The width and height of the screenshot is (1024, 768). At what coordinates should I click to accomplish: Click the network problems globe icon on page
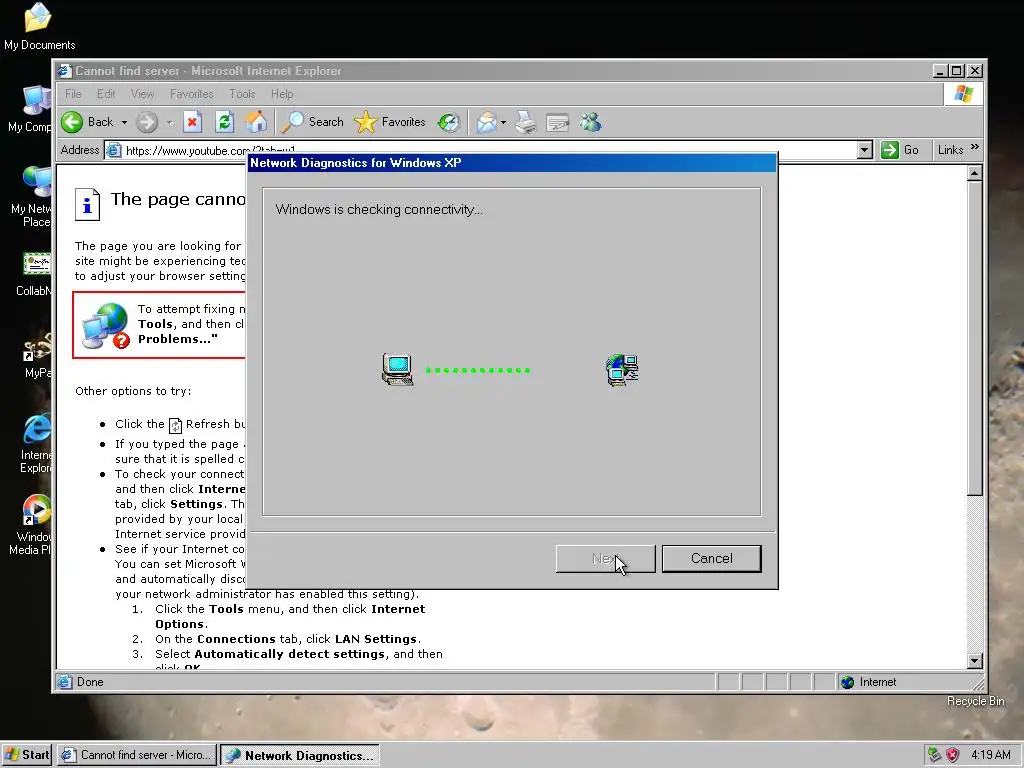(105, 325)
